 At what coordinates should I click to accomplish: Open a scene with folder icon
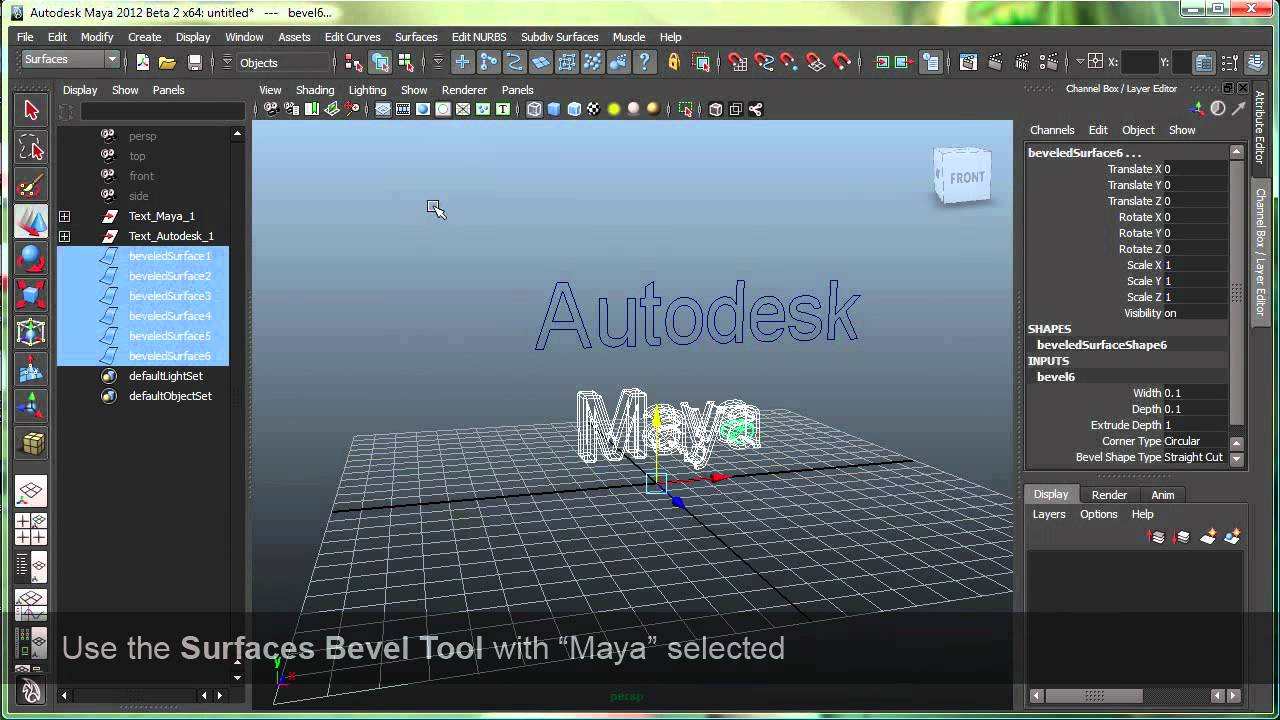coord(167,62)
